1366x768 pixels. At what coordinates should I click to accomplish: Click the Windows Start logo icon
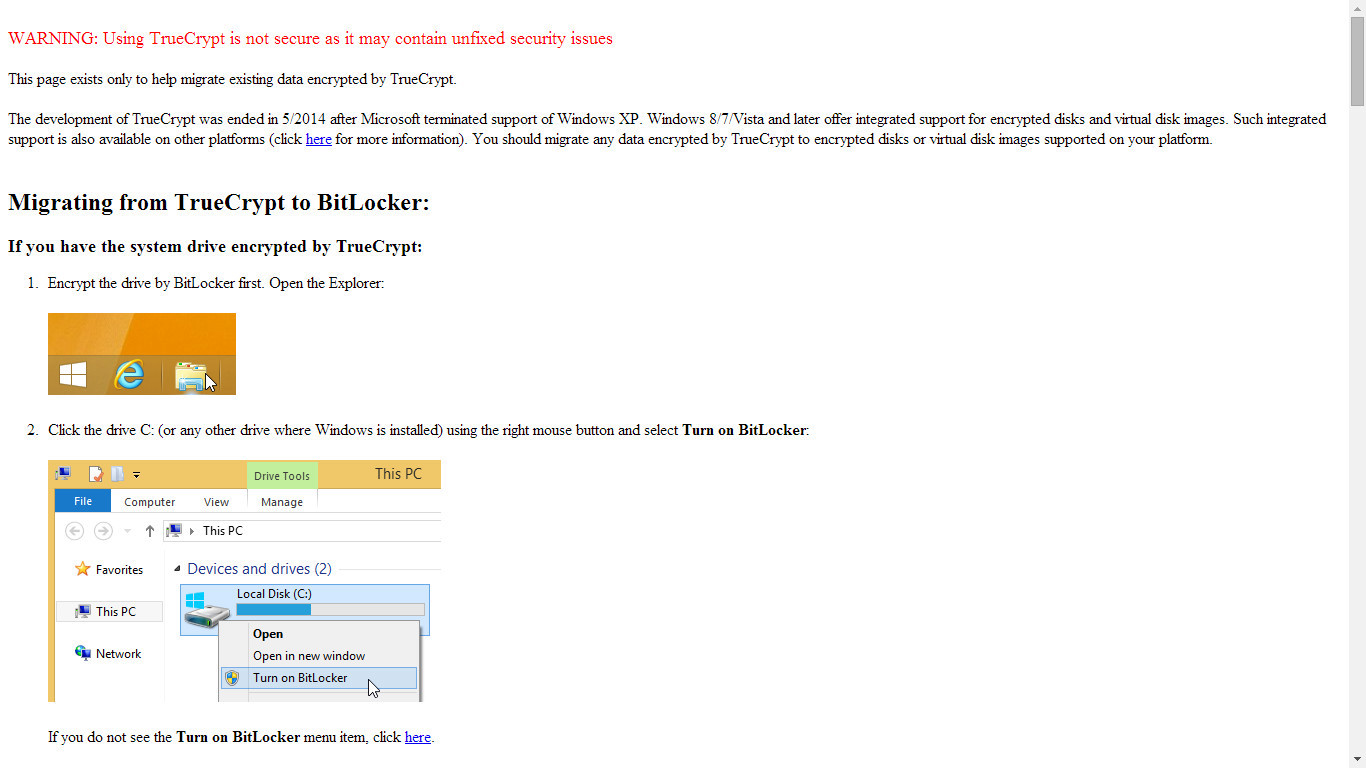tap(73, 375)
